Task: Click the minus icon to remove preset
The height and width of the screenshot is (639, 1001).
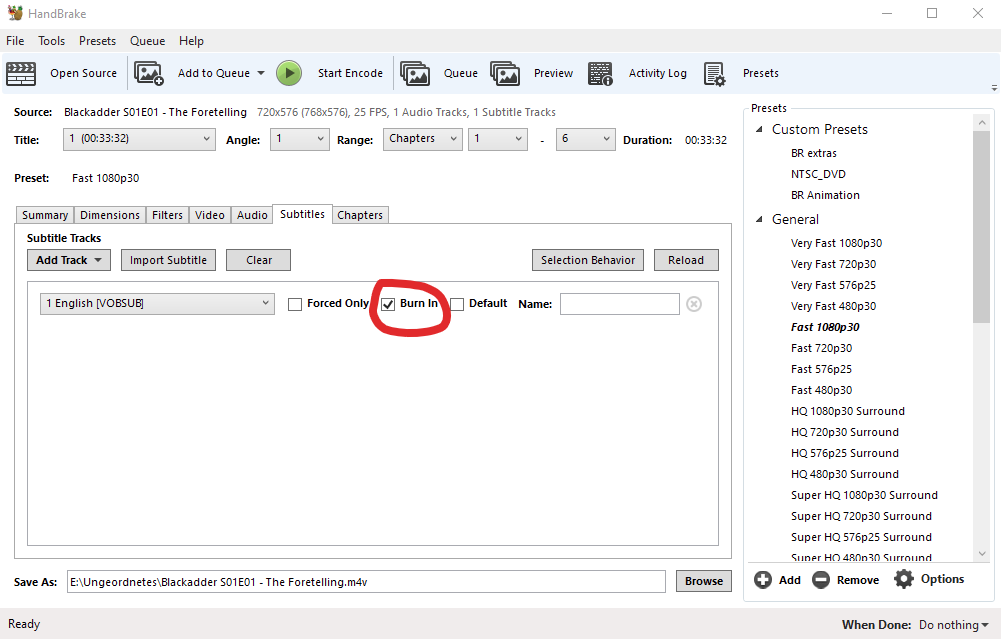Action: click(821, 580)
